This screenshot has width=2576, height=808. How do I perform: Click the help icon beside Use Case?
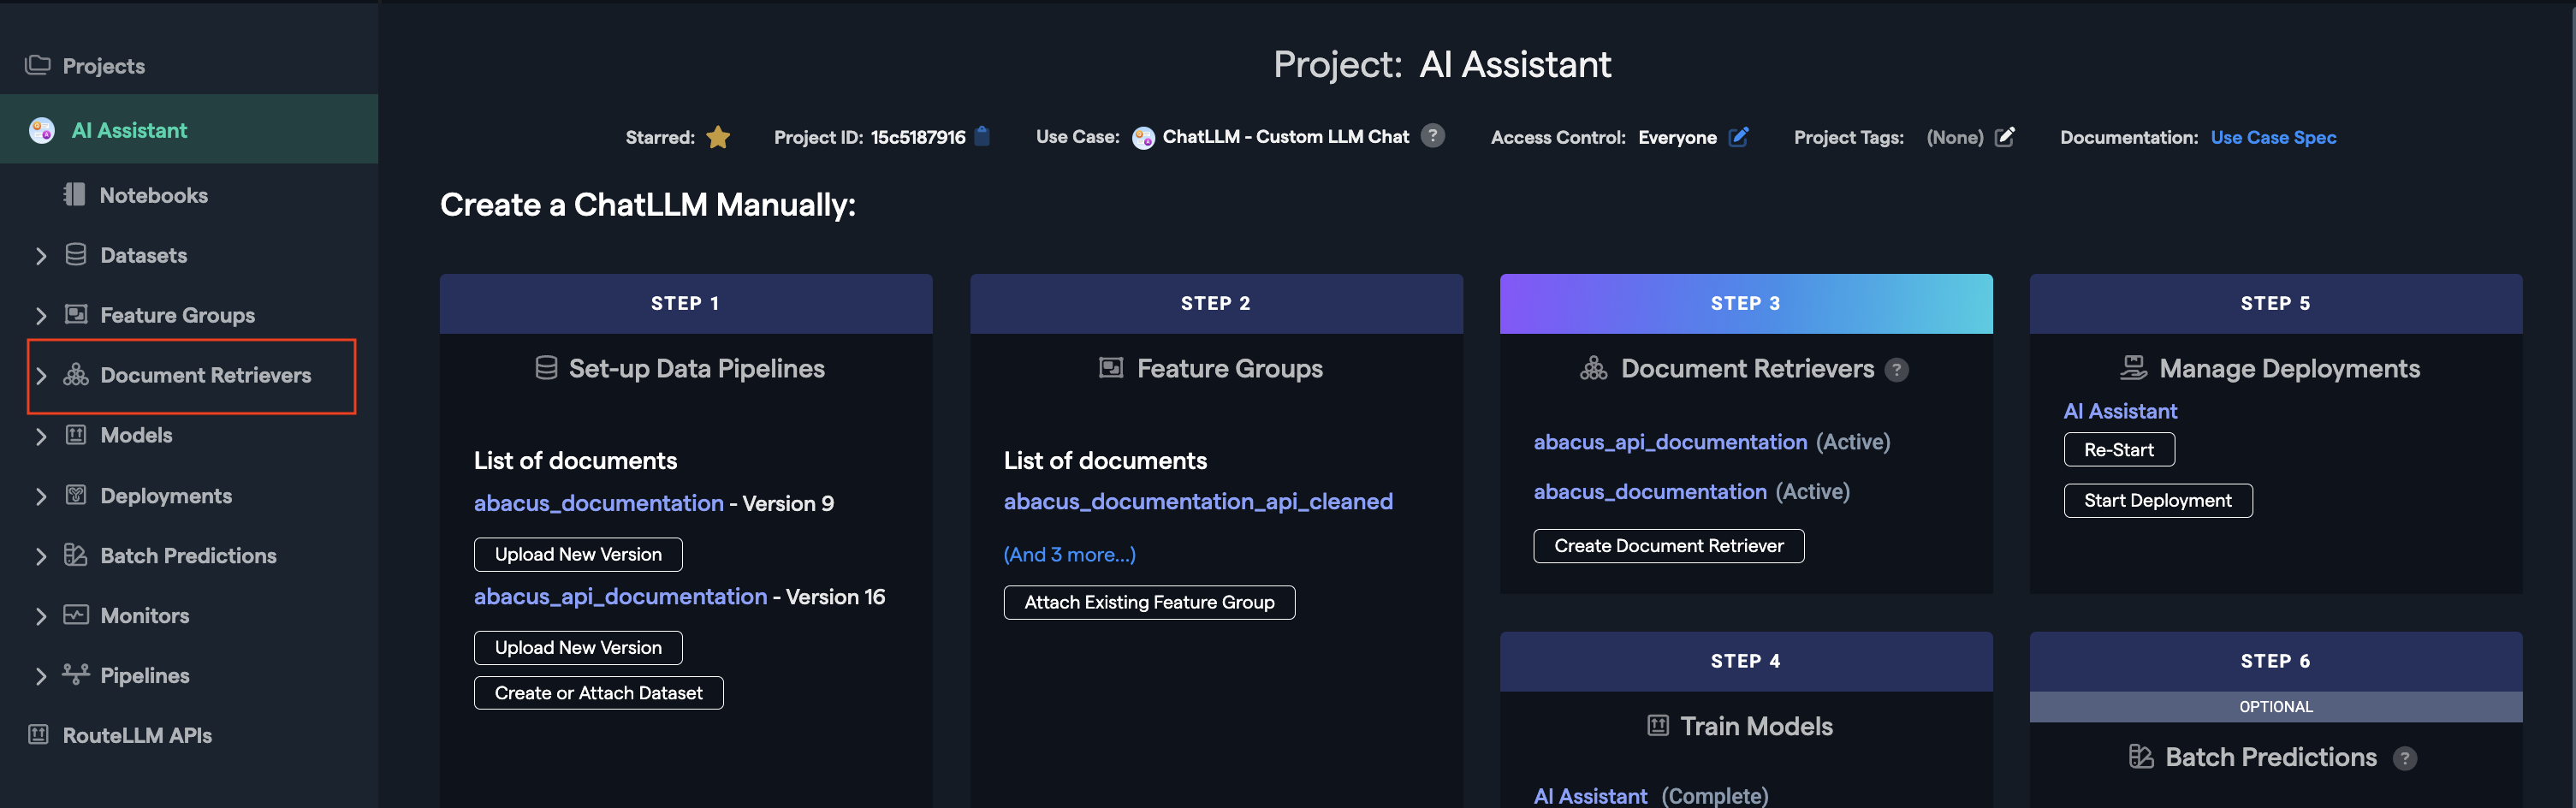[x=1432, y=136]
